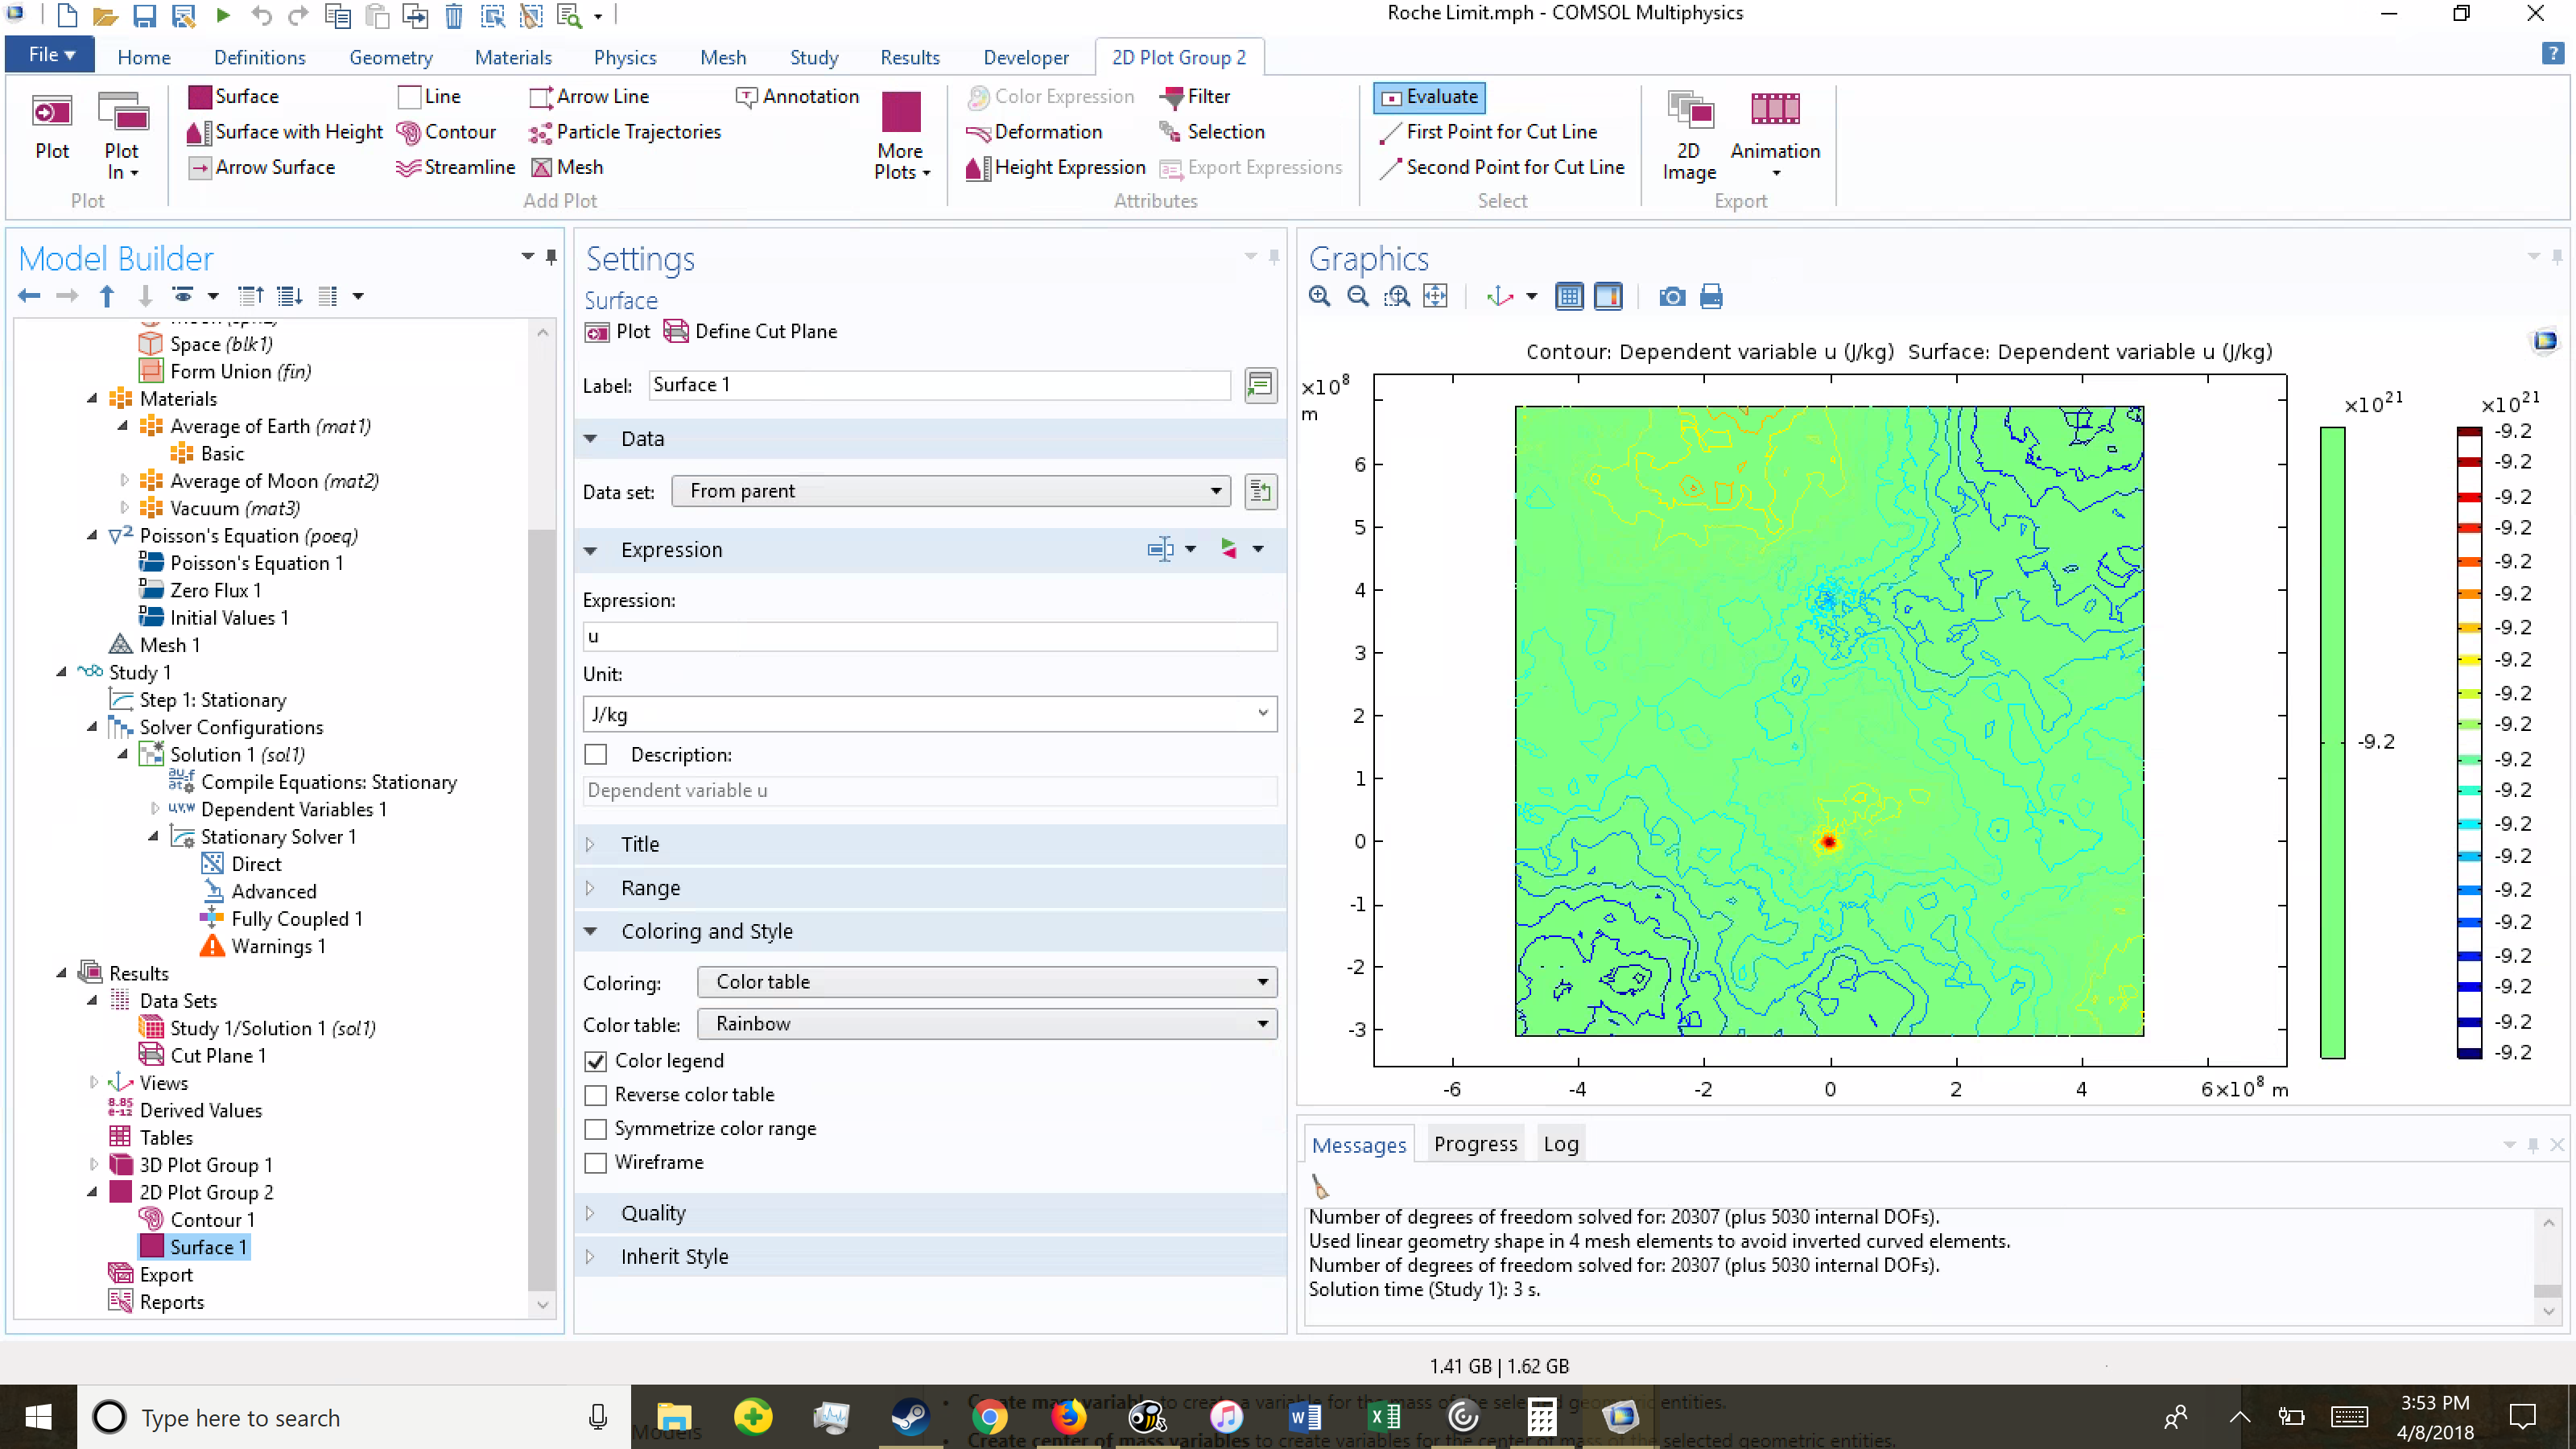Toggle the Wireframe checkbox

coord(596,1163)
